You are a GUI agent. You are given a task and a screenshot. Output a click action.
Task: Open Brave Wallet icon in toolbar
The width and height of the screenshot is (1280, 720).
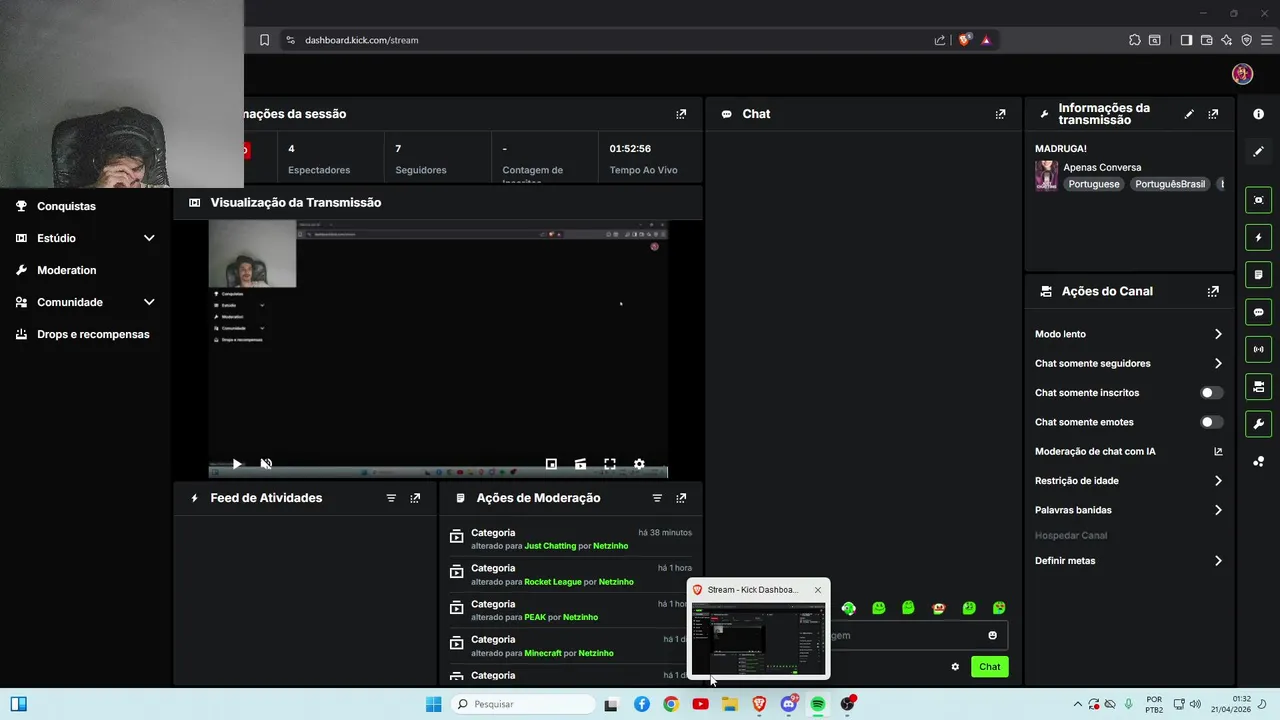pos(1206,40)
